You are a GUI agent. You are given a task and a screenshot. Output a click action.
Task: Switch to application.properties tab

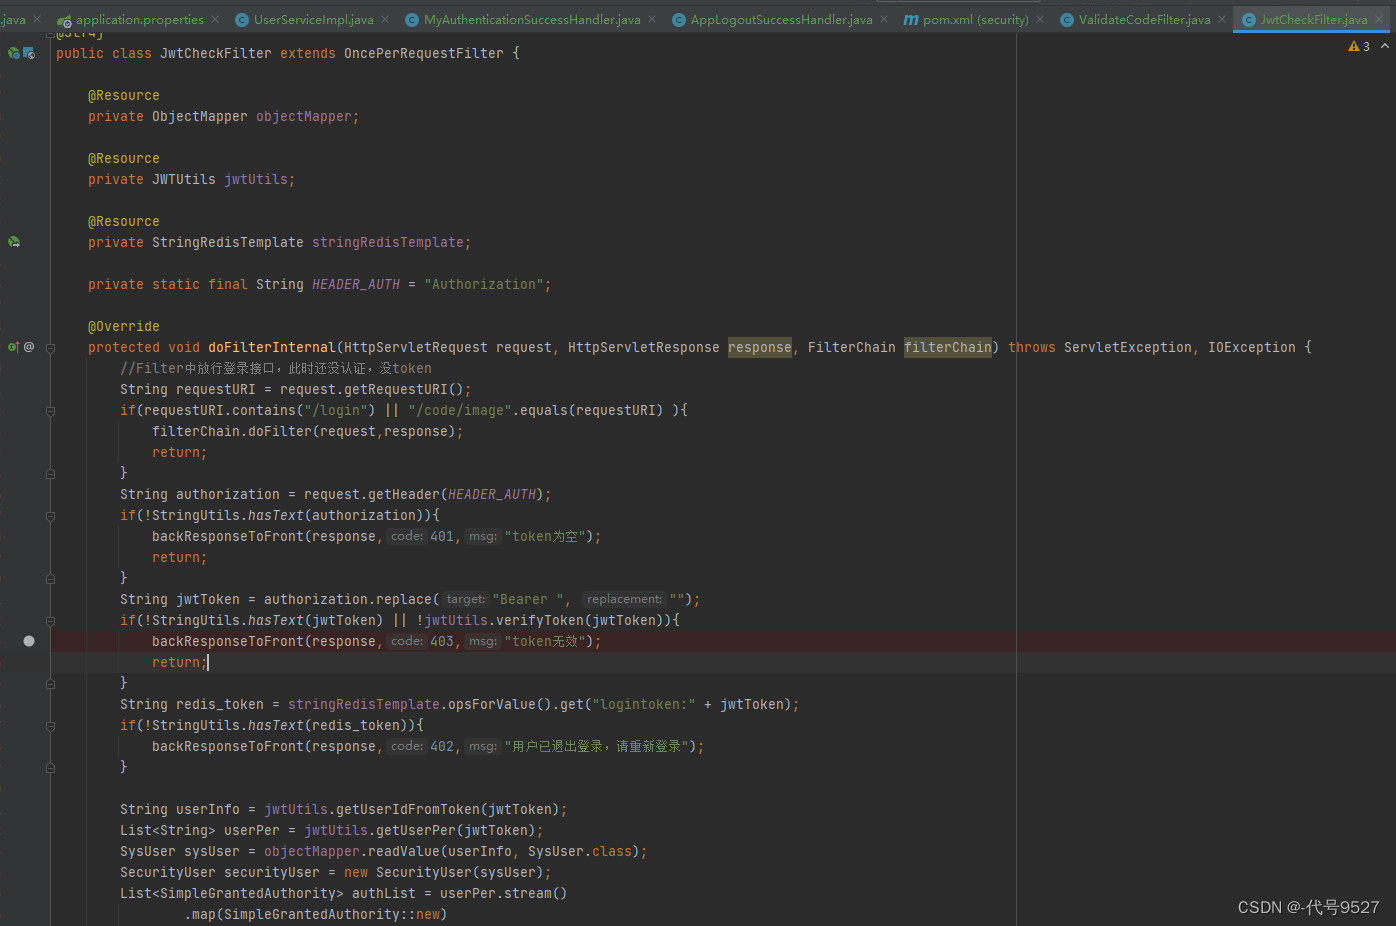click(x=139, y=20)
